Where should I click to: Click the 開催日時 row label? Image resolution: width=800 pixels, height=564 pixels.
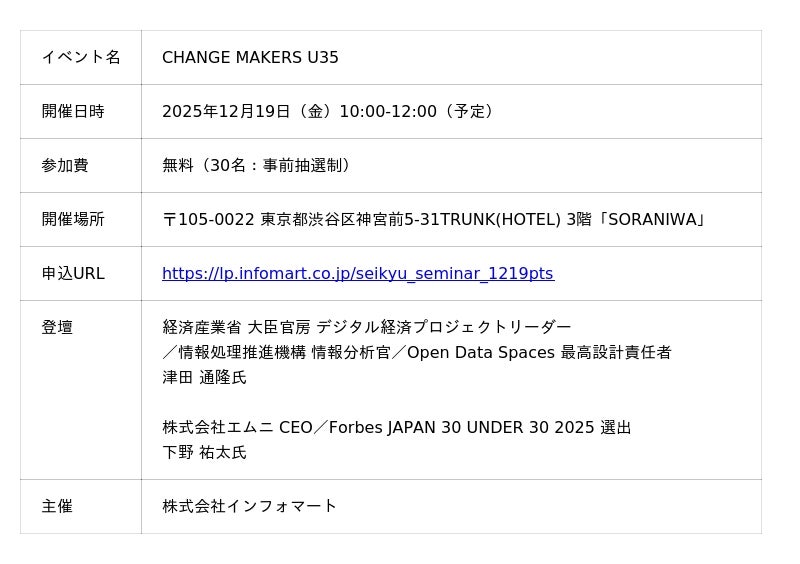coord(73,112)
